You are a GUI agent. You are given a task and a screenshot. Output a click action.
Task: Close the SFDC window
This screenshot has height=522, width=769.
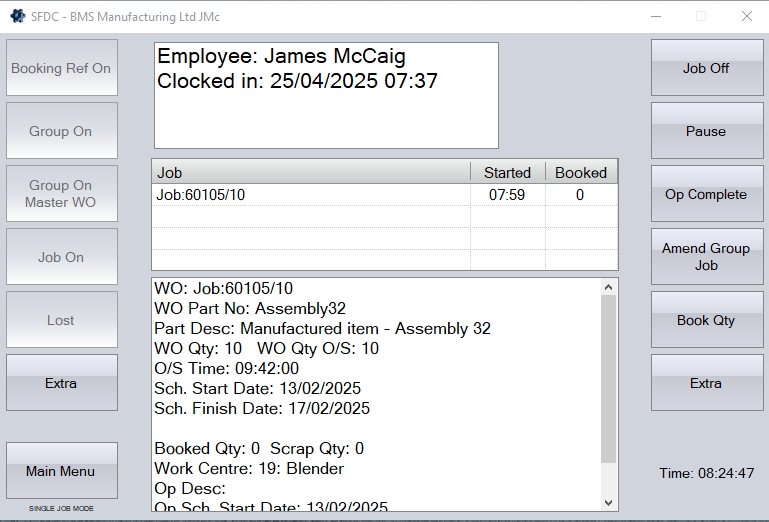click(746, 16)
